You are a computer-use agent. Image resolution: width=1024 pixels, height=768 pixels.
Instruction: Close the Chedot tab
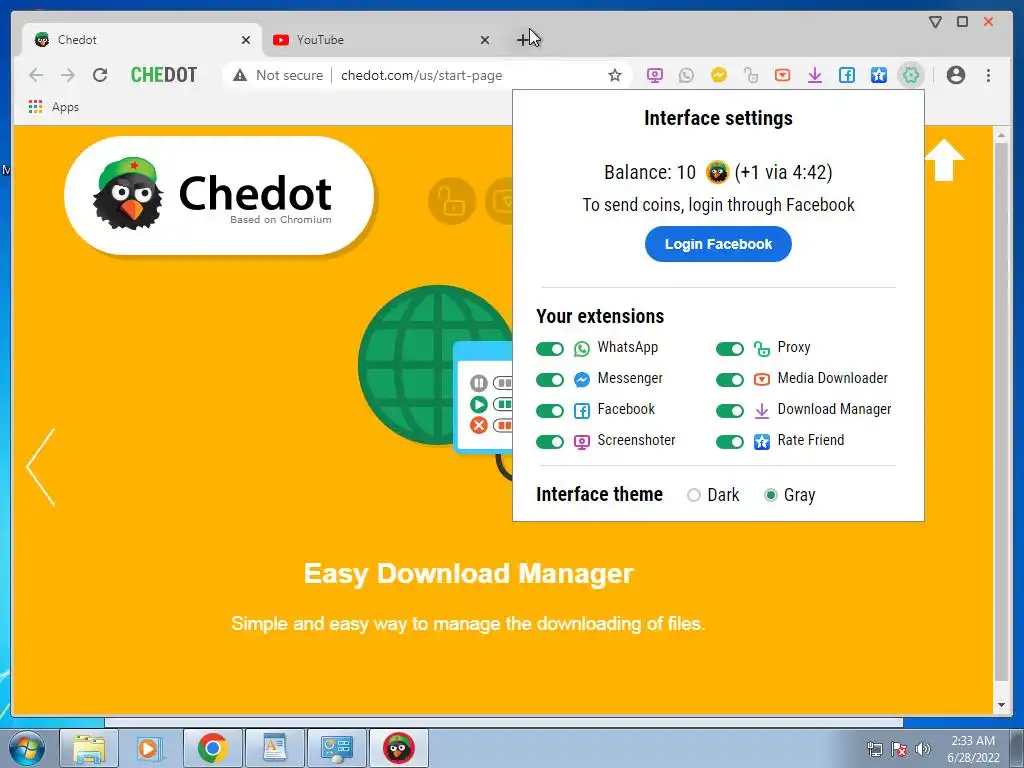coord(246,40)
